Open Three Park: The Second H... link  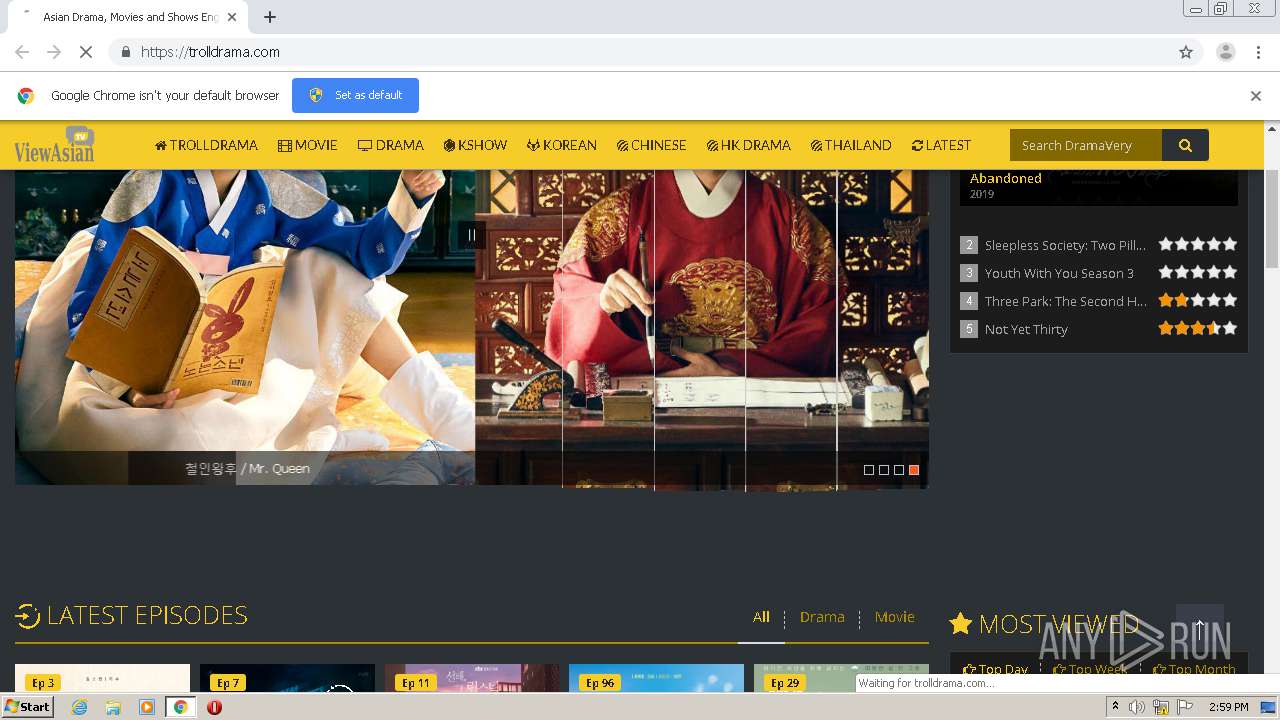click(x=1066, y=301)
